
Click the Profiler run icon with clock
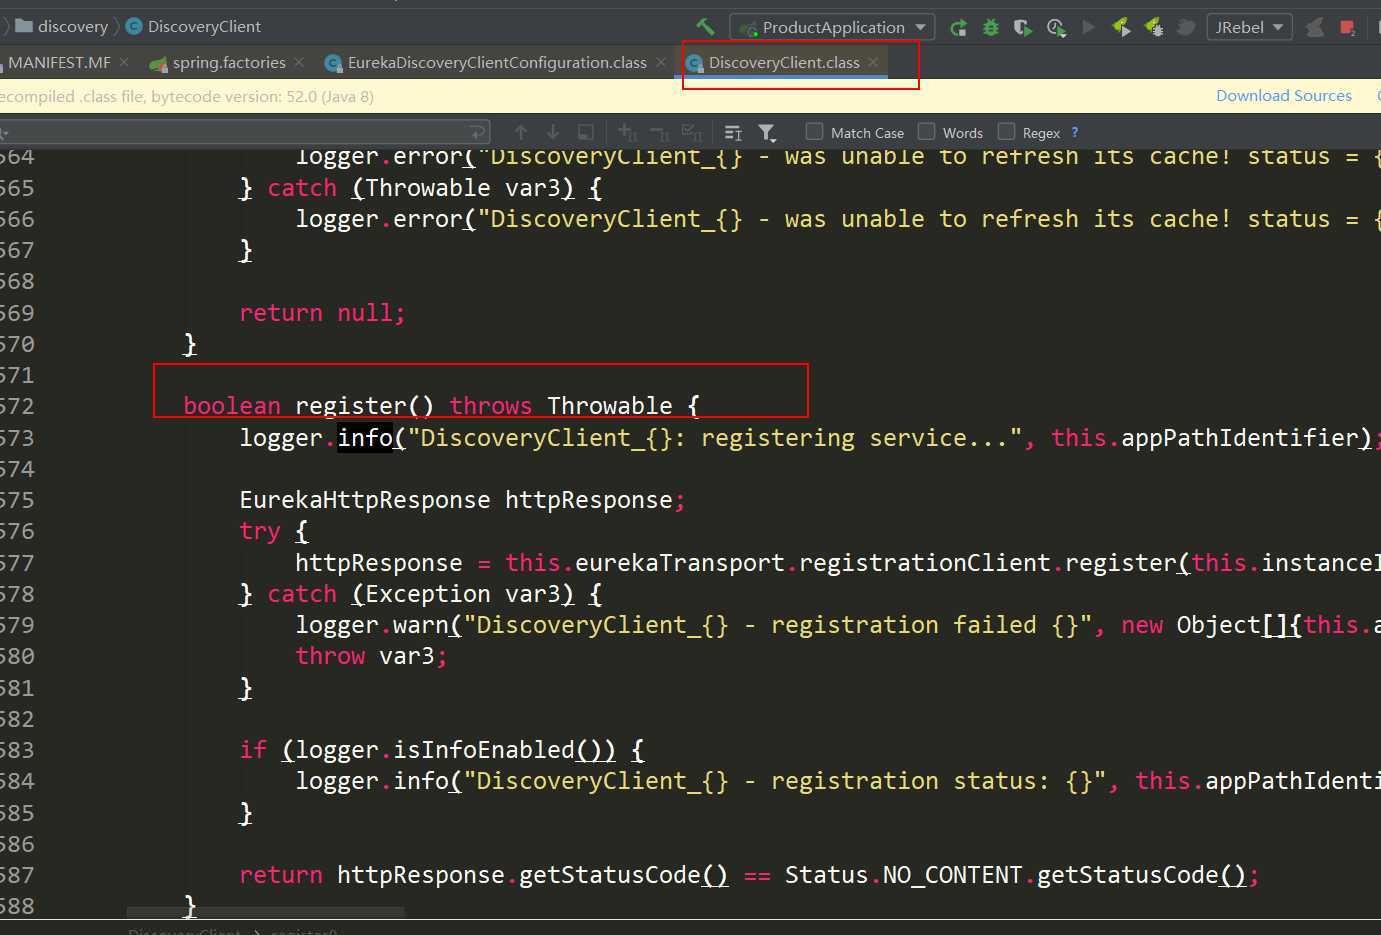coord(1056,28)
